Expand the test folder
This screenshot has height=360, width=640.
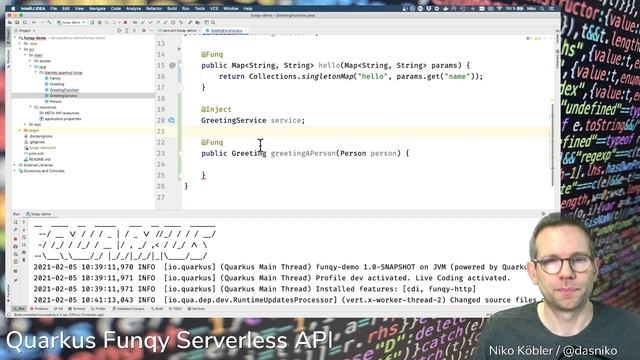[x=25, y=124]
